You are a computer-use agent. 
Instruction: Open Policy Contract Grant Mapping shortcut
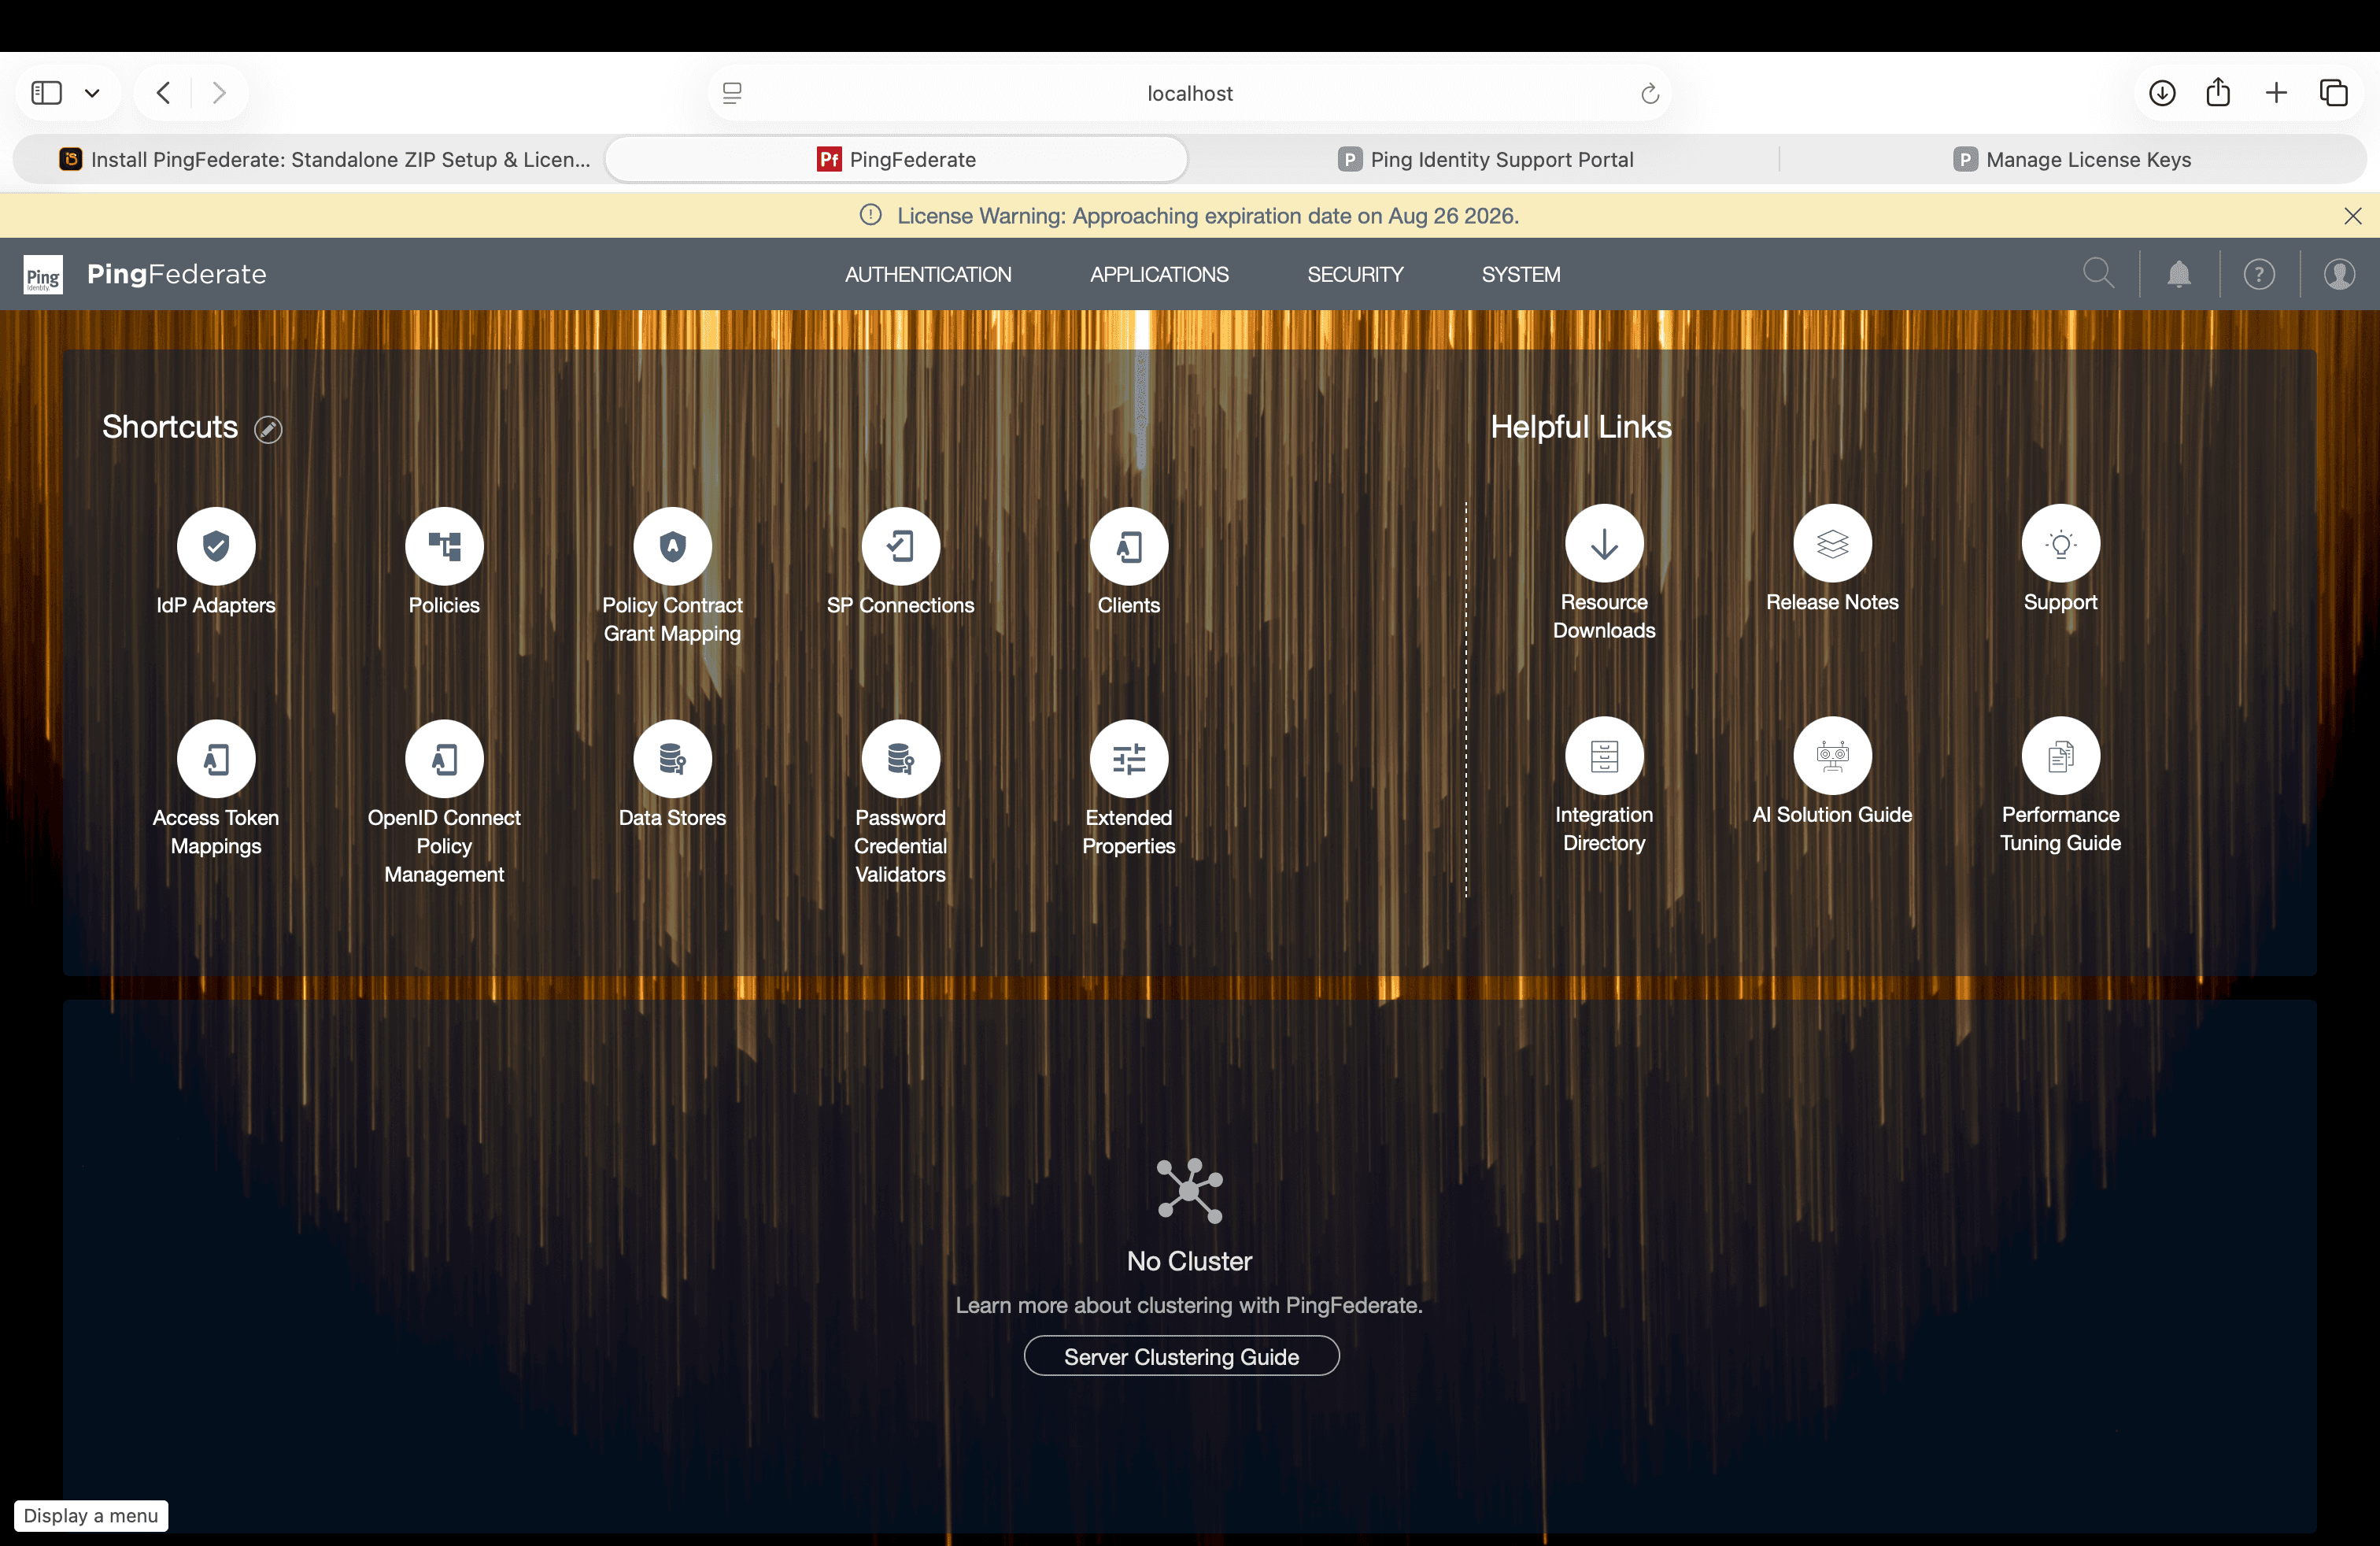[672, 546]
